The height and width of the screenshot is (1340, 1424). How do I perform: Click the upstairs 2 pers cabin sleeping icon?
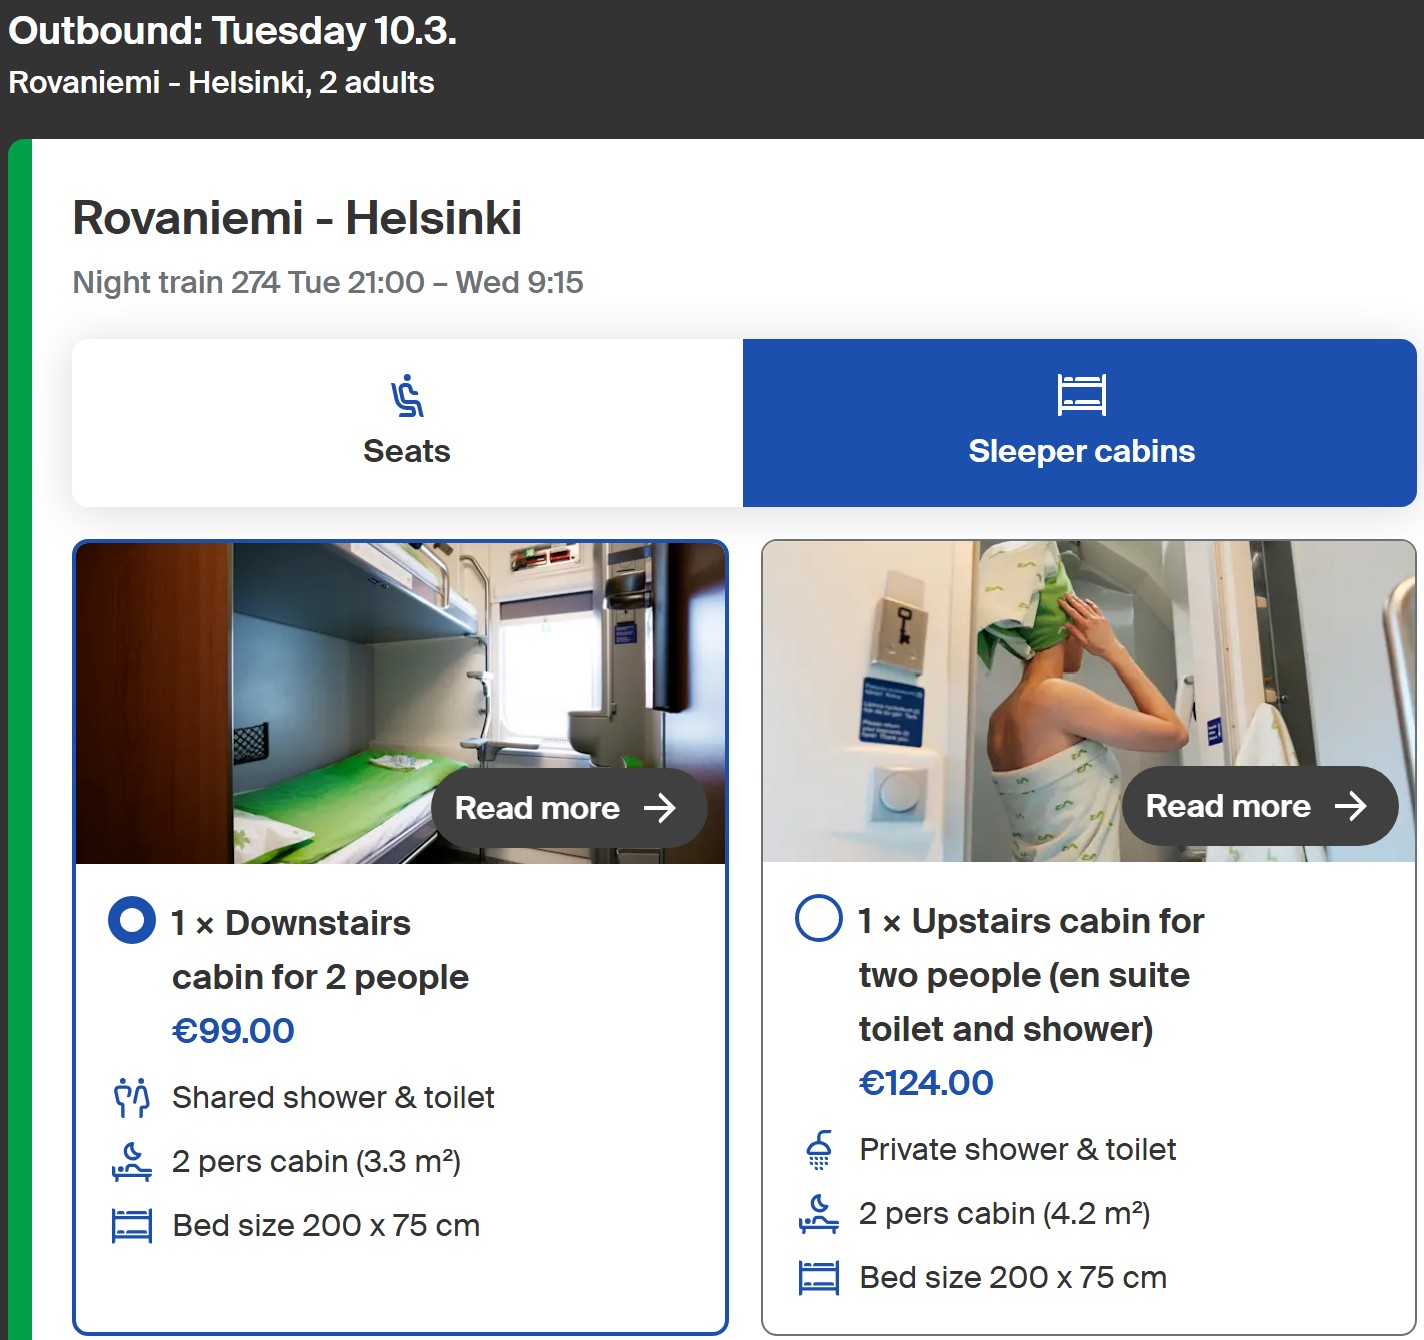(x=819, y=1214)
